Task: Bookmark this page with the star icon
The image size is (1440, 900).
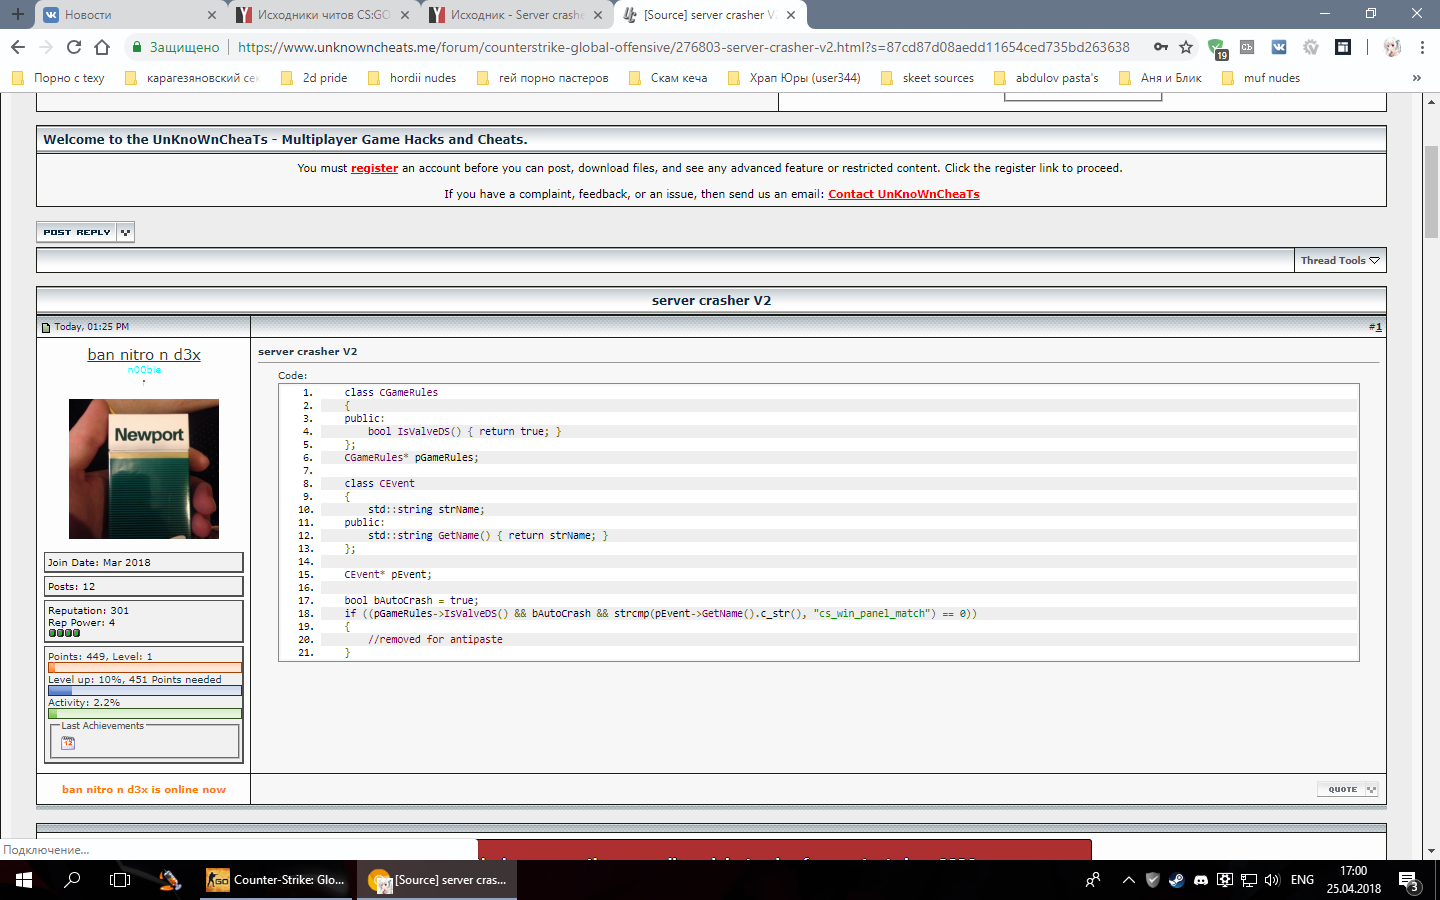Action: tap(1186, 47)
